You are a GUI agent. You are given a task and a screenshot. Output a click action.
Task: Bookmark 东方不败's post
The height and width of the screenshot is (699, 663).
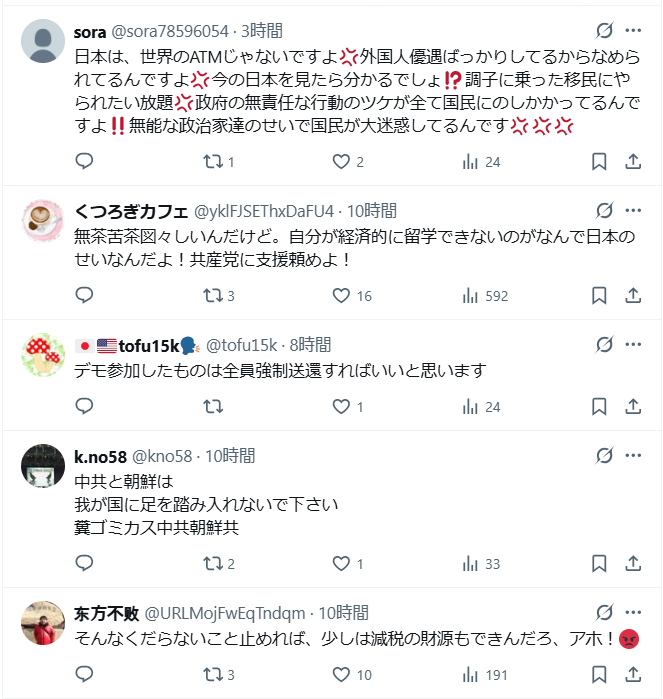coord(599,674)
